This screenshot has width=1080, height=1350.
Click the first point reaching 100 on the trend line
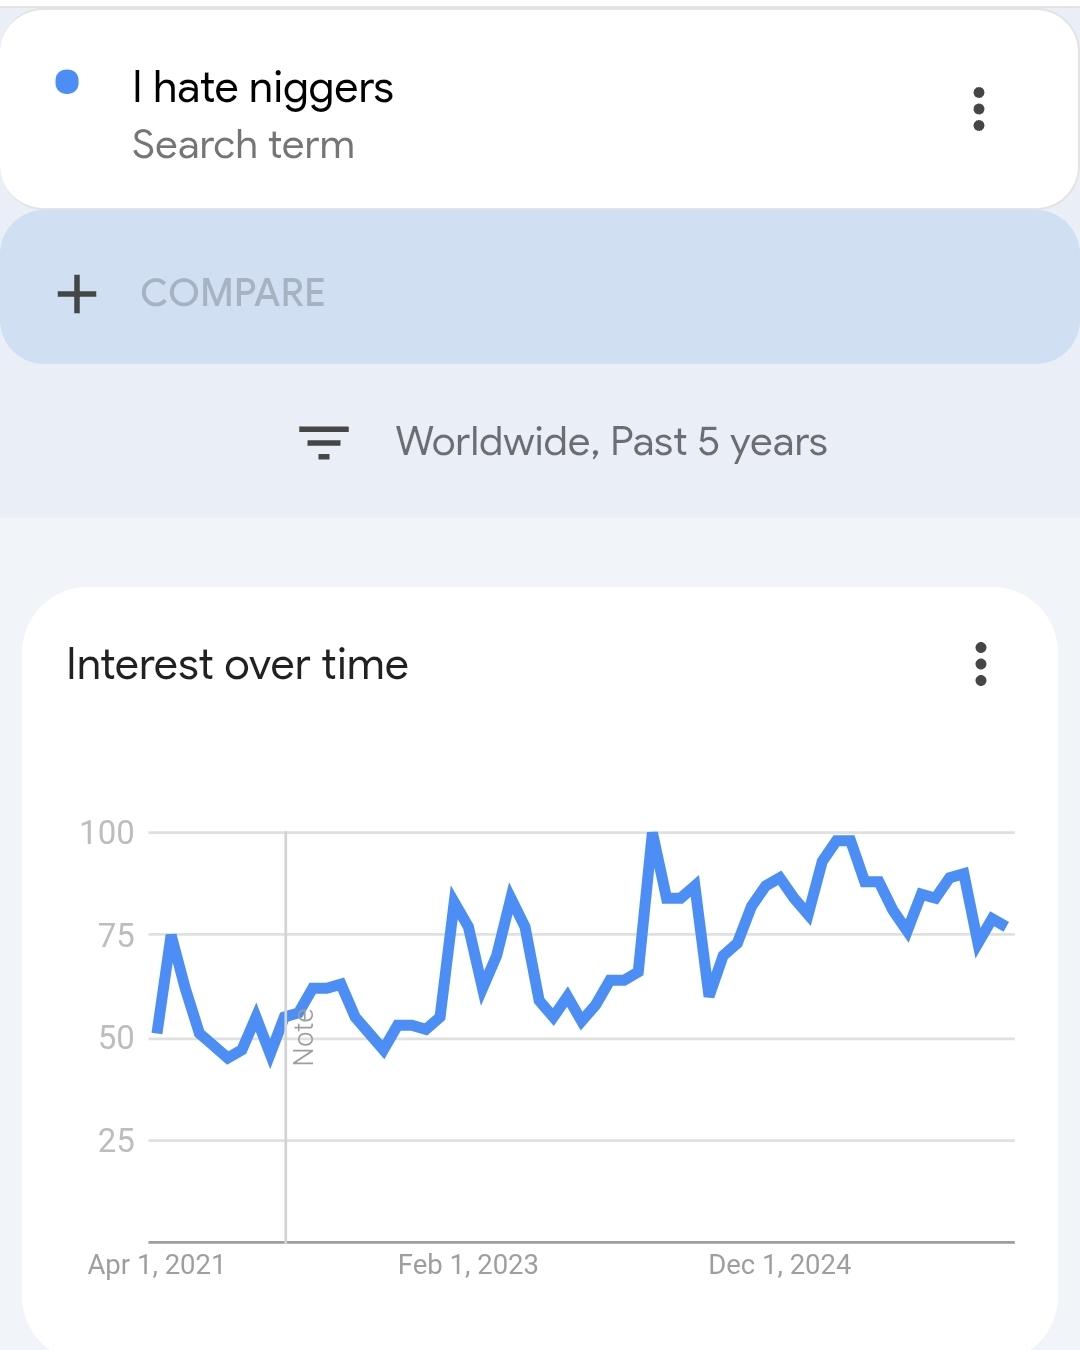(x=653, y=834)
